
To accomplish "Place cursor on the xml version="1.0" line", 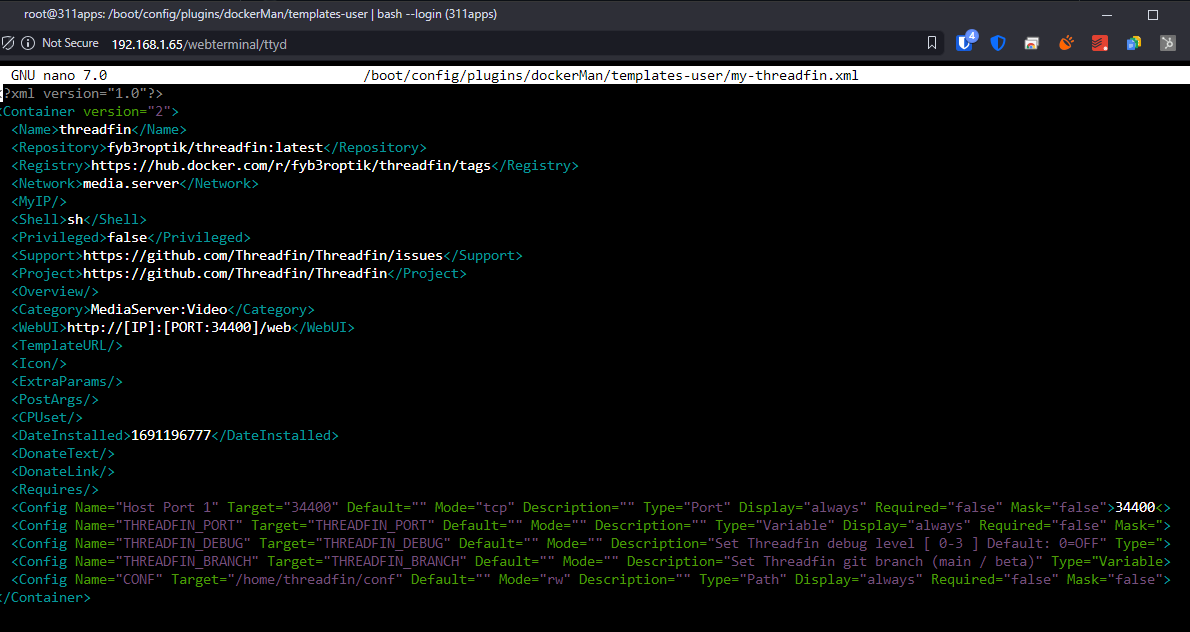I will tap(82, 93).
